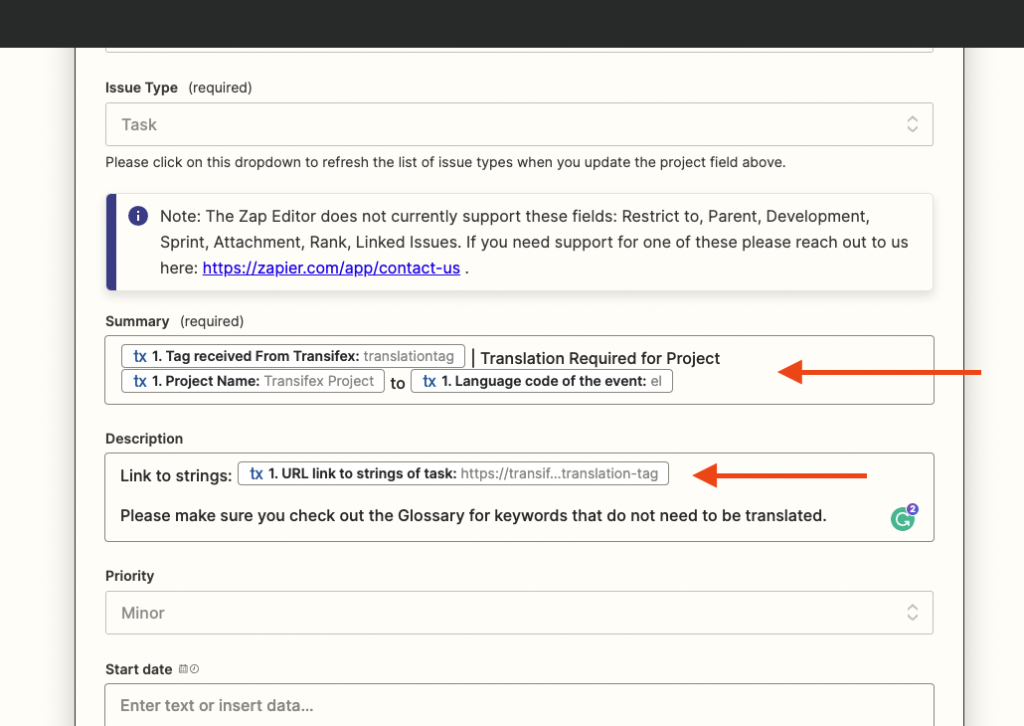
Task: Click the Summary field label
Action: click(x=137, y=321)
